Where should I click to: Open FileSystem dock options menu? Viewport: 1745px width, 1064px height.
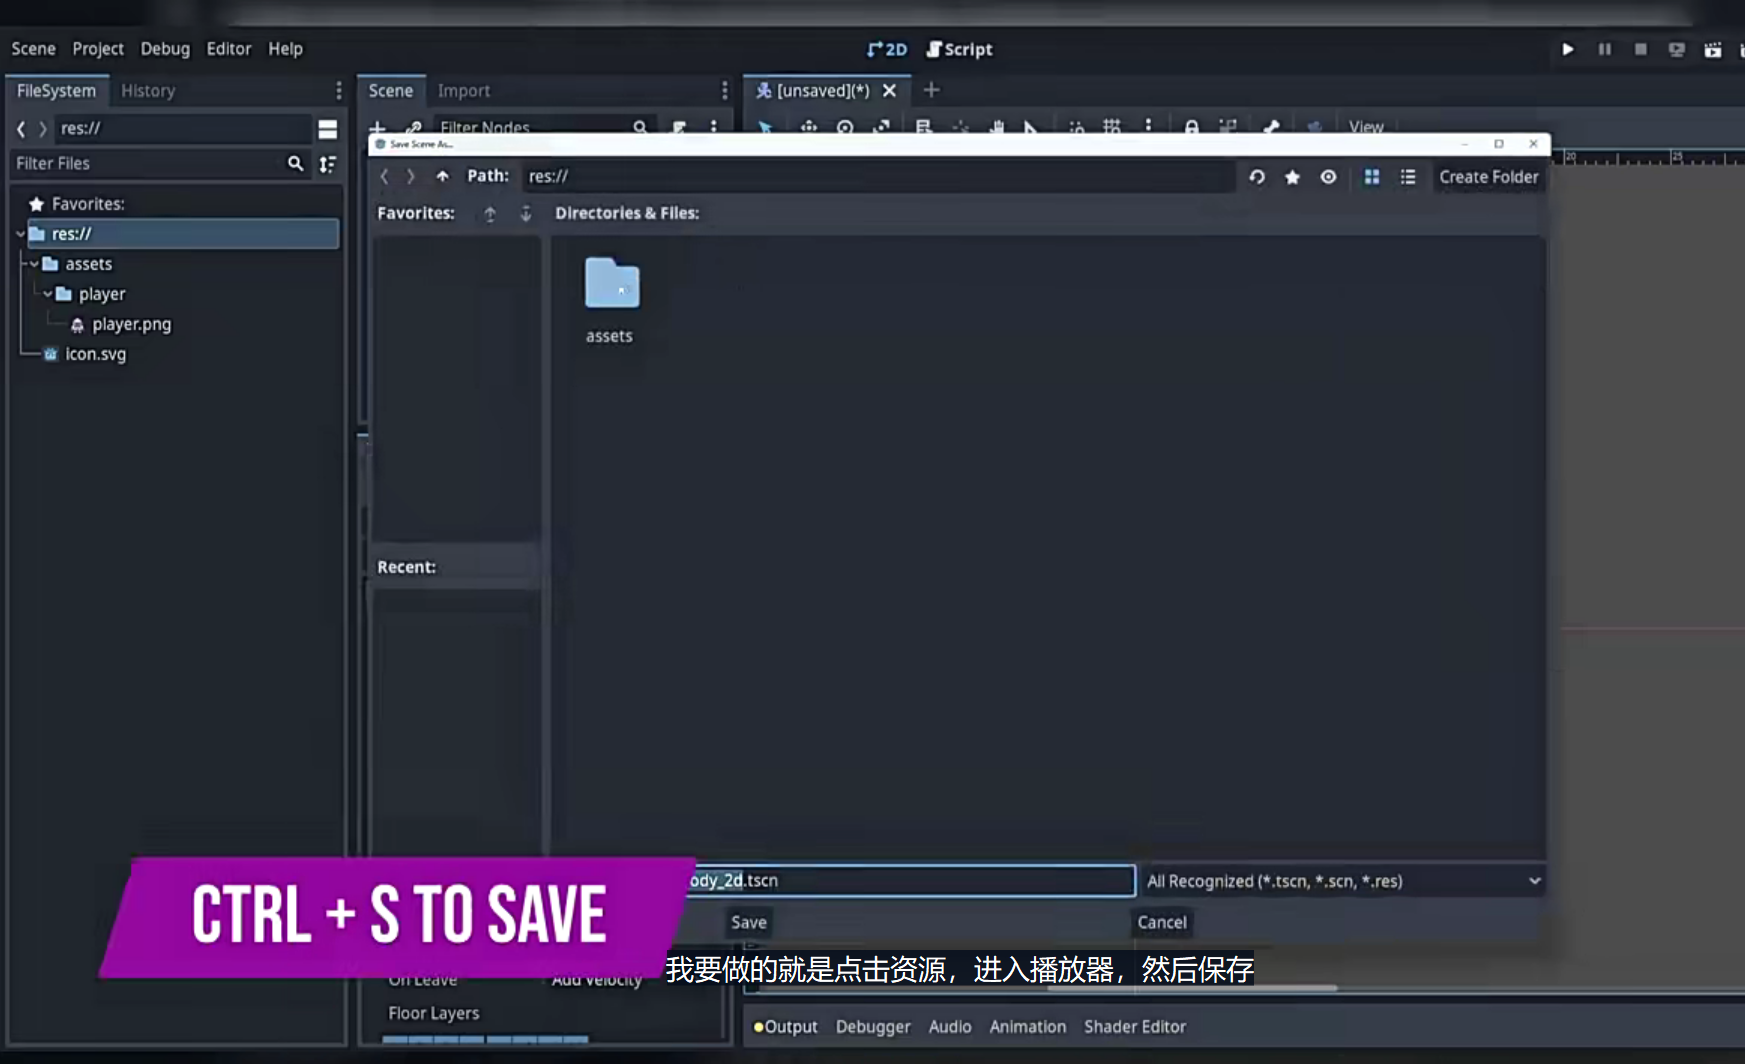point(338,91)
